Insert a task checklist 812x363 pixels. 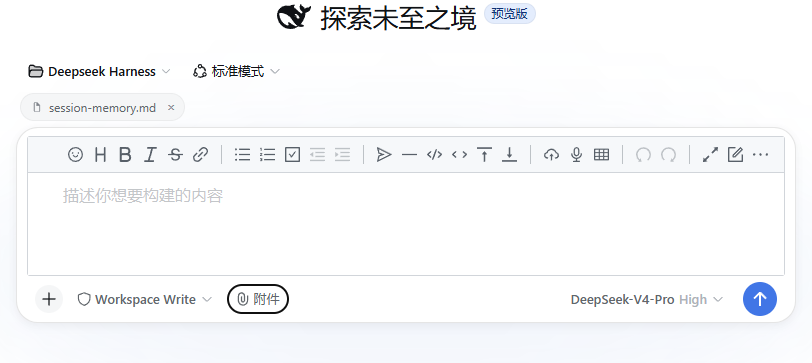[x=293, y=154]
